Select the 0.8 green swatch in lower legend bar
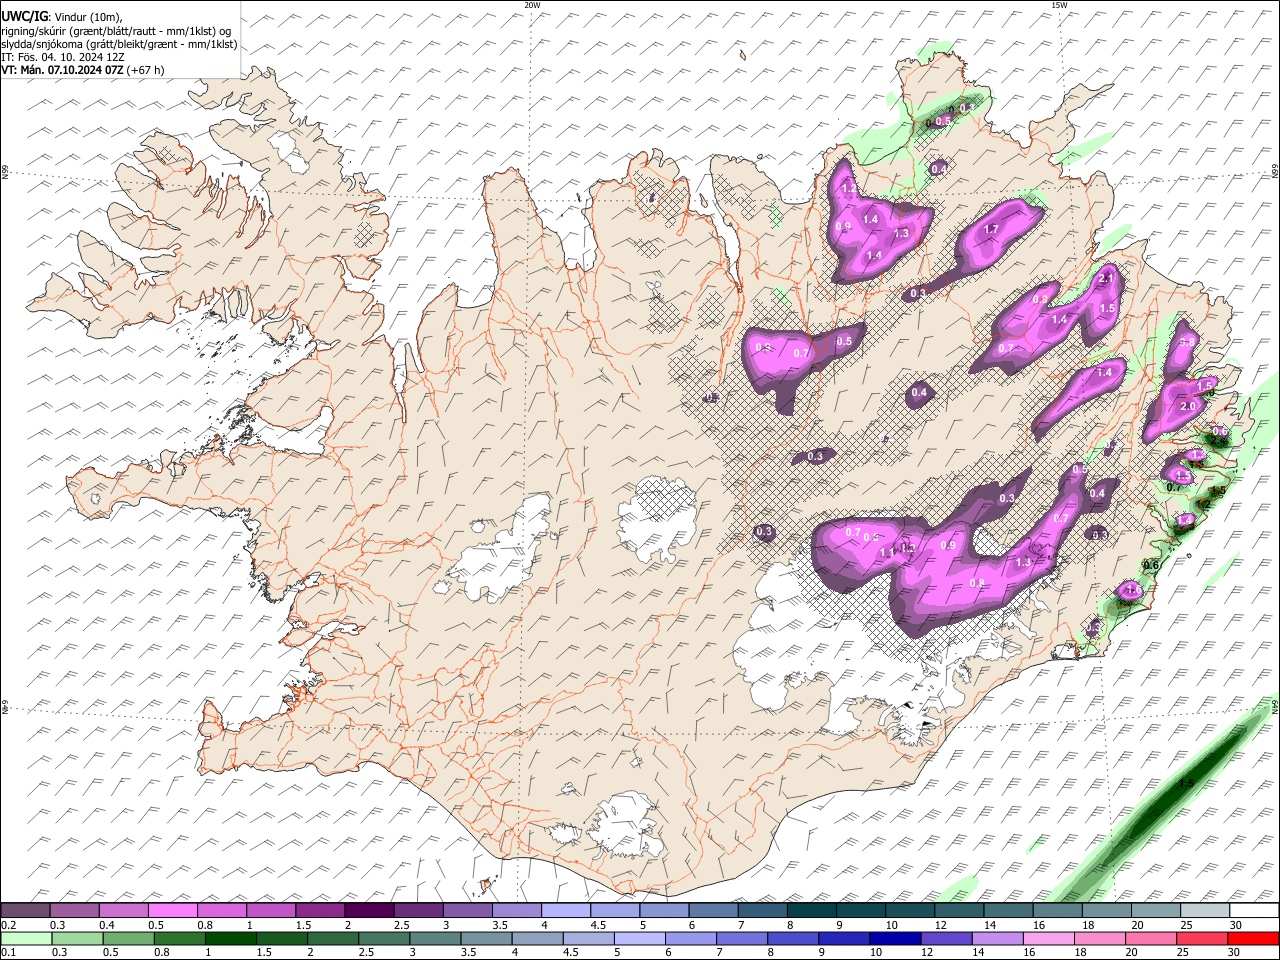This screenshot has height=960, width=1280. pos(179,938)
